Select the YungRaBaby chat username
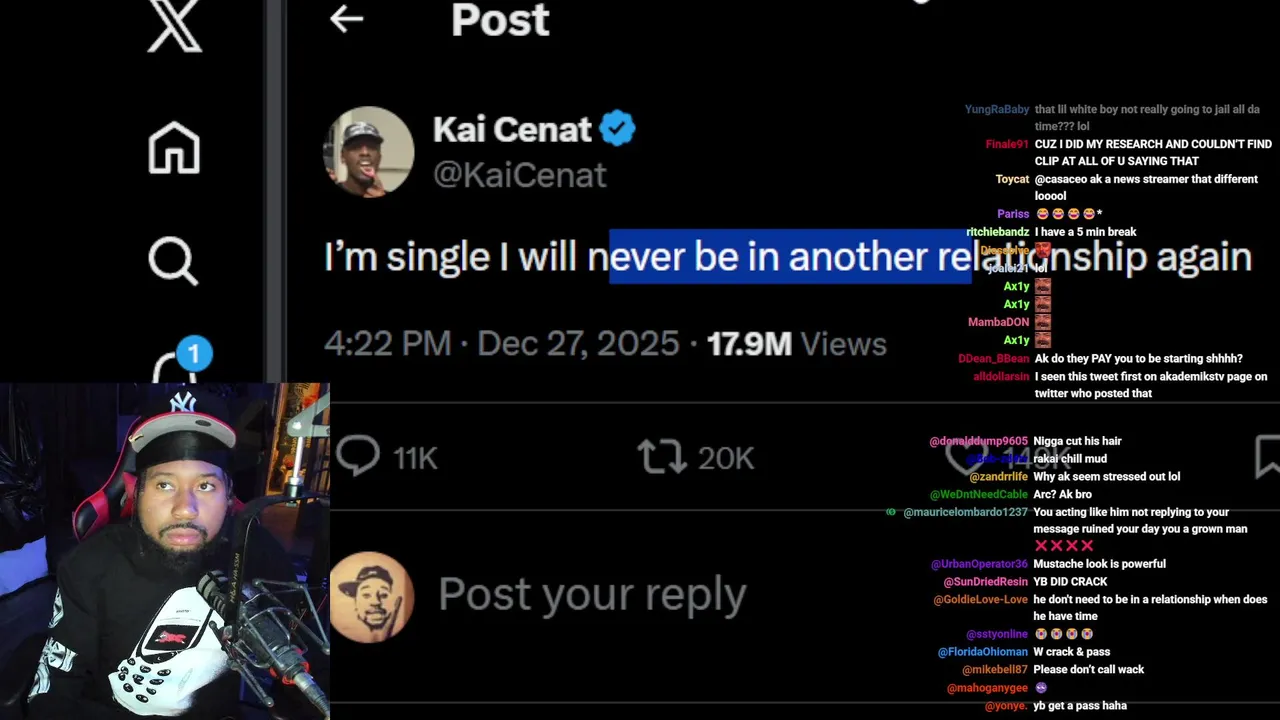1280x720 pixels. click(996, 109)
